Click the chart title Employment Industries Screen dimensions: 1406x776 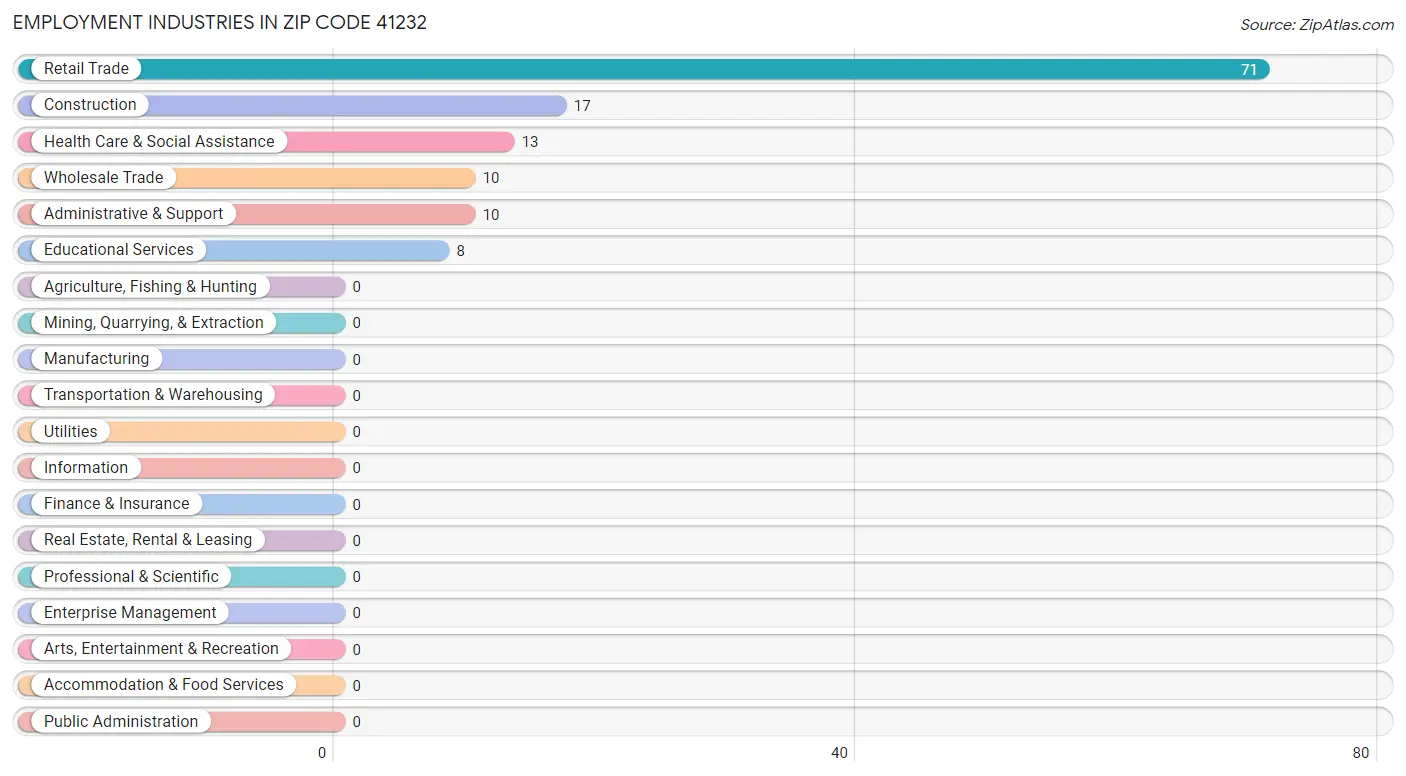[220, 22]
